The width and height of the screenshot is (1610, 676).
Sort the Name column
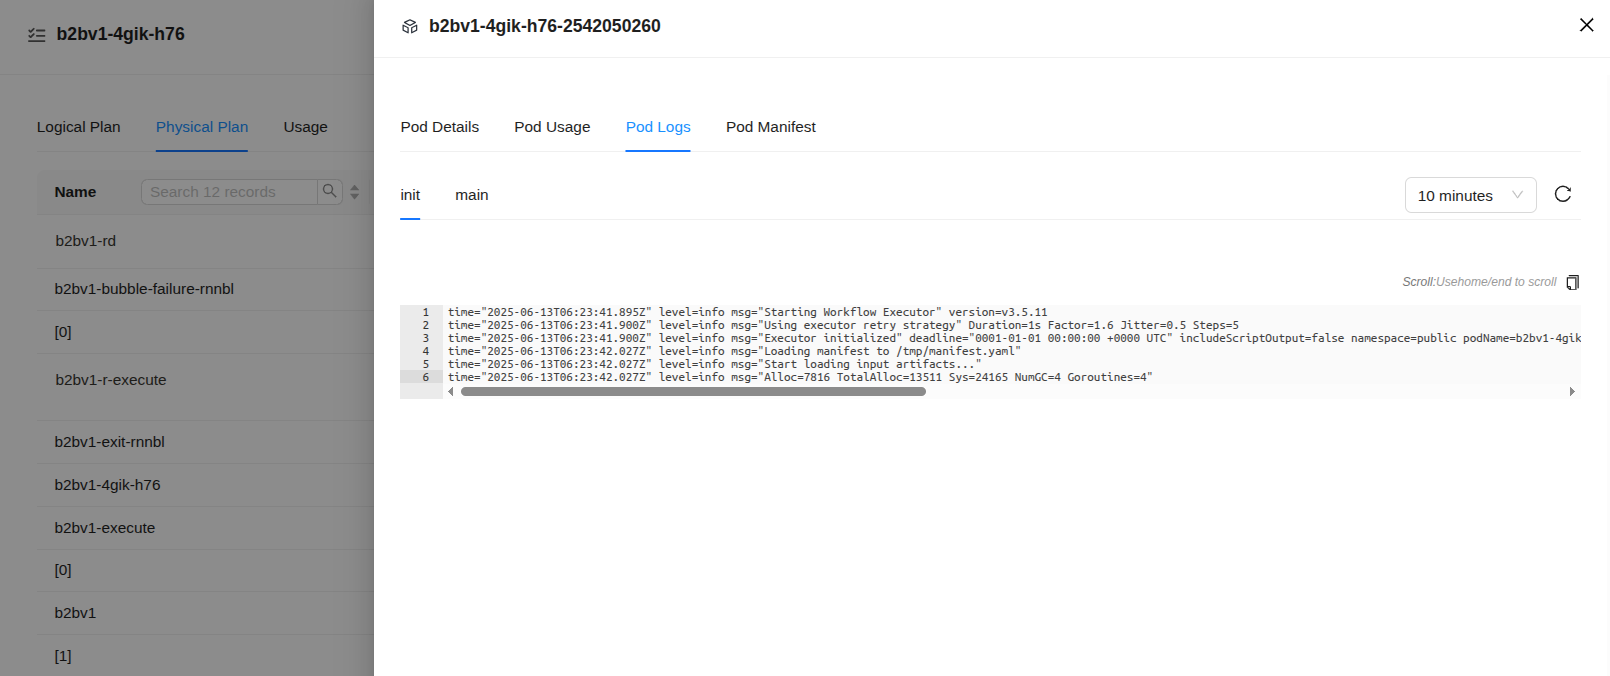point(355,192)
